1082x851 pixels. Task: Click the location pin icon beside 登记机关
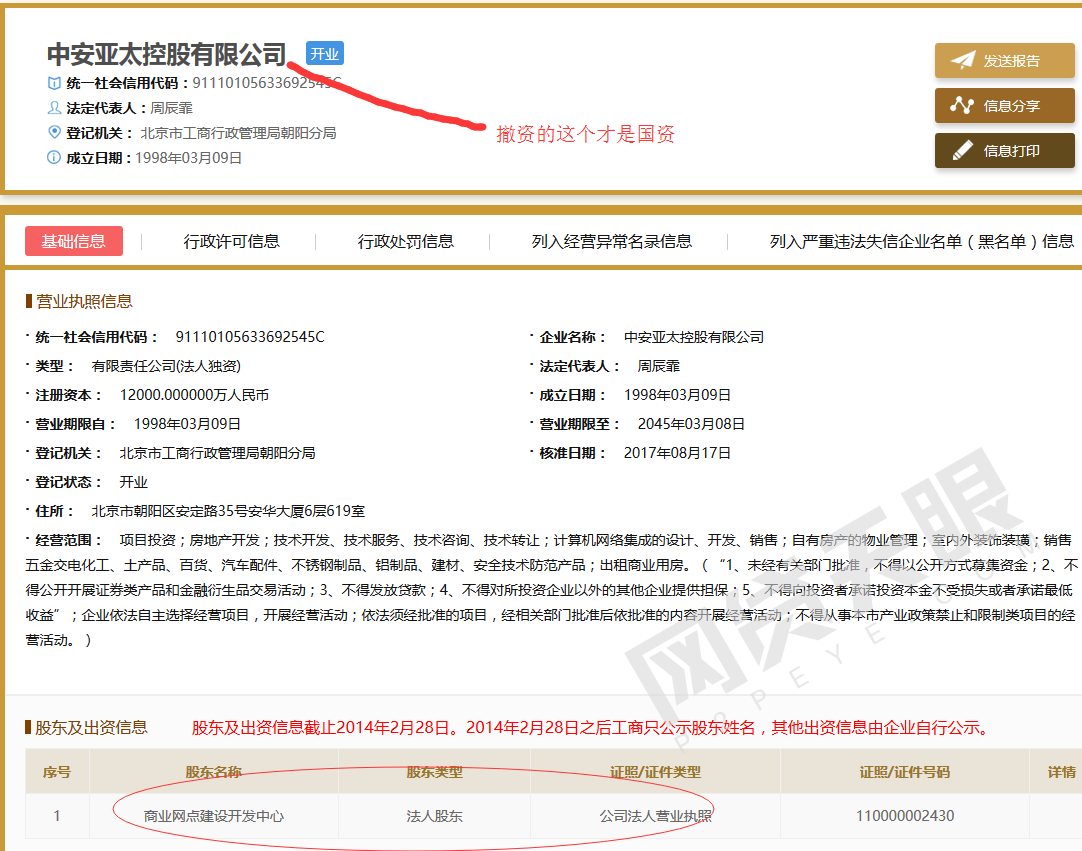tap(54, 132)
